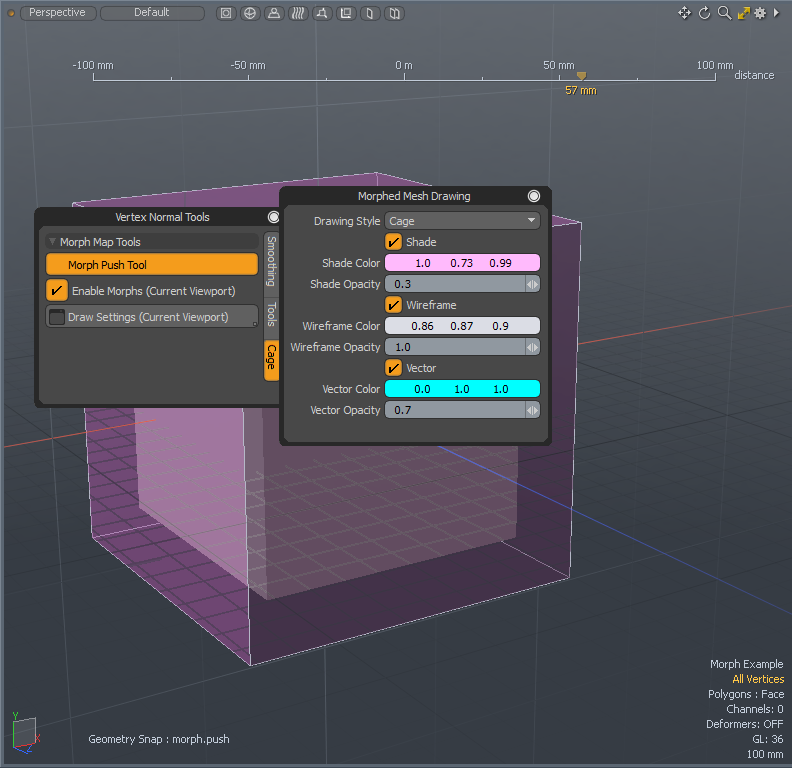Viewport: 792px width, 768px height.
Task: Collapse the Morph Map Tools section
Action: coord(53,242)
